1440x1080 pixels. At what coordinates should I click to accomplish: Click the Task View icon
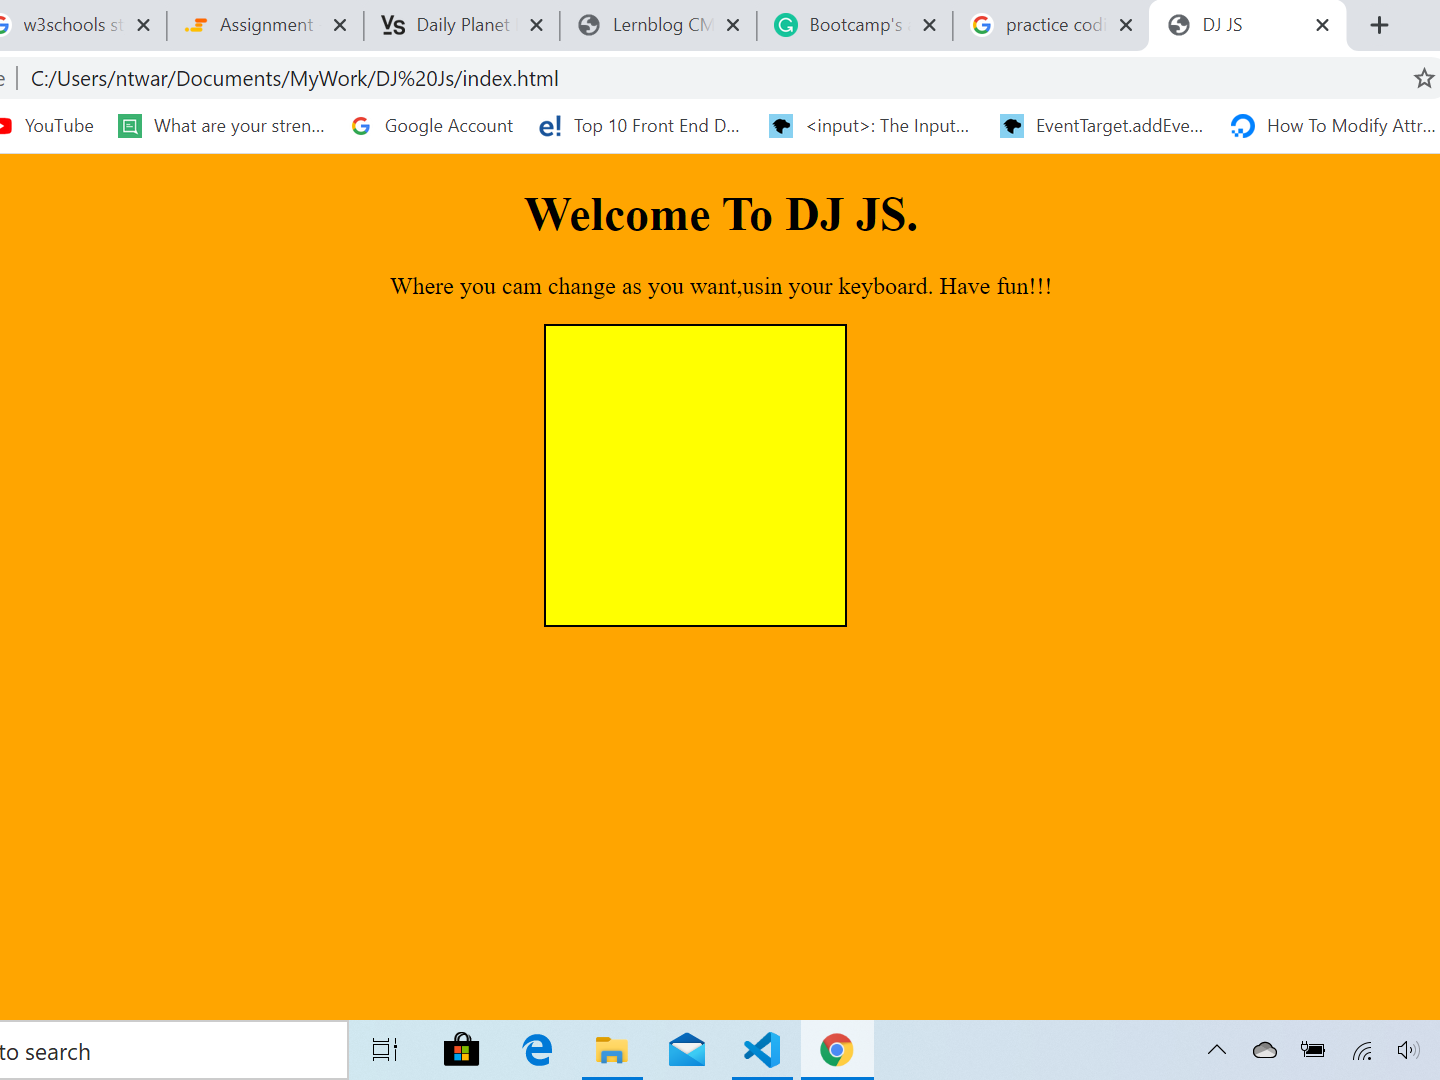pos(385,1050)
